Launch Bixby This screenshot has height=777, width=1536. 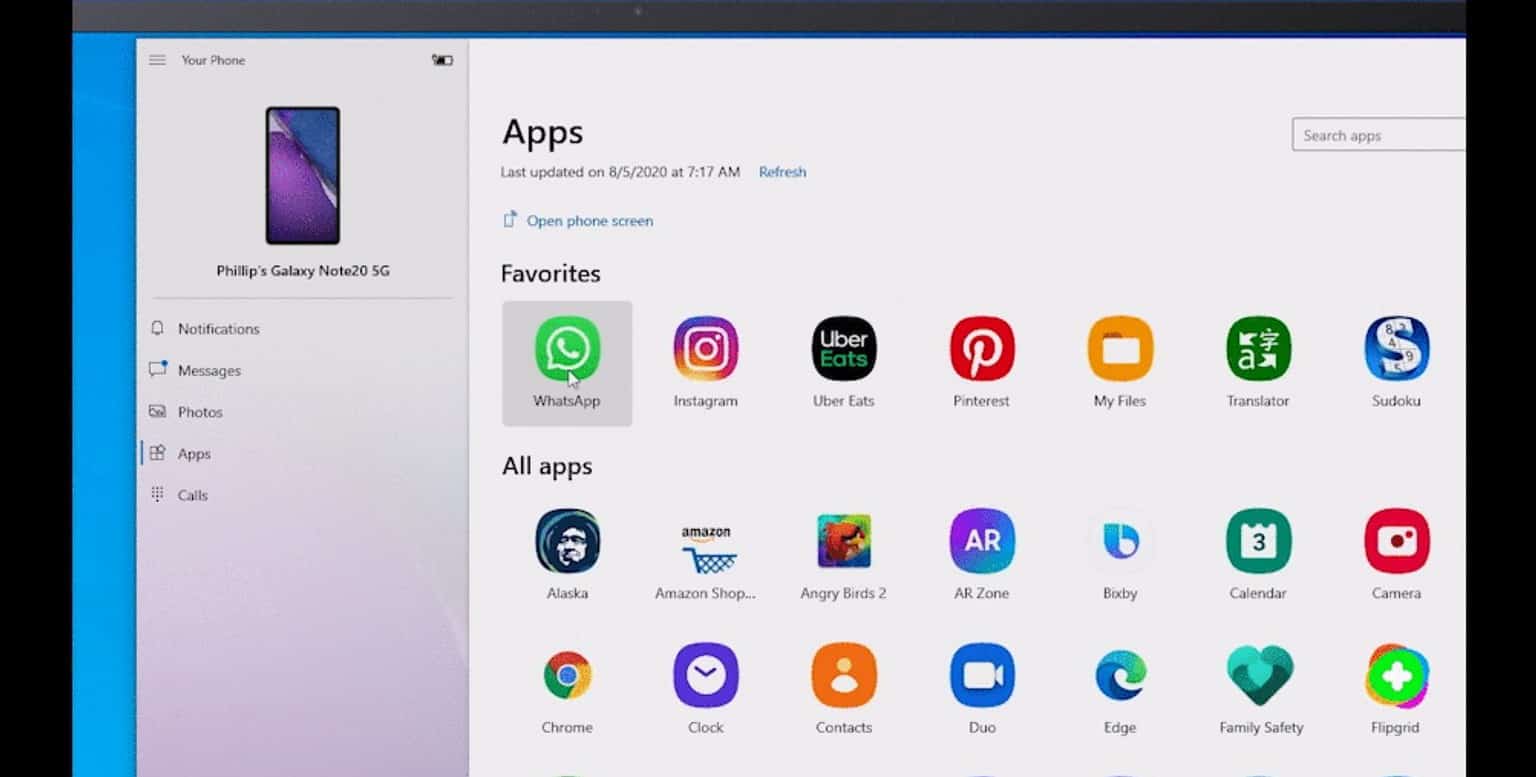point(1119,540)
